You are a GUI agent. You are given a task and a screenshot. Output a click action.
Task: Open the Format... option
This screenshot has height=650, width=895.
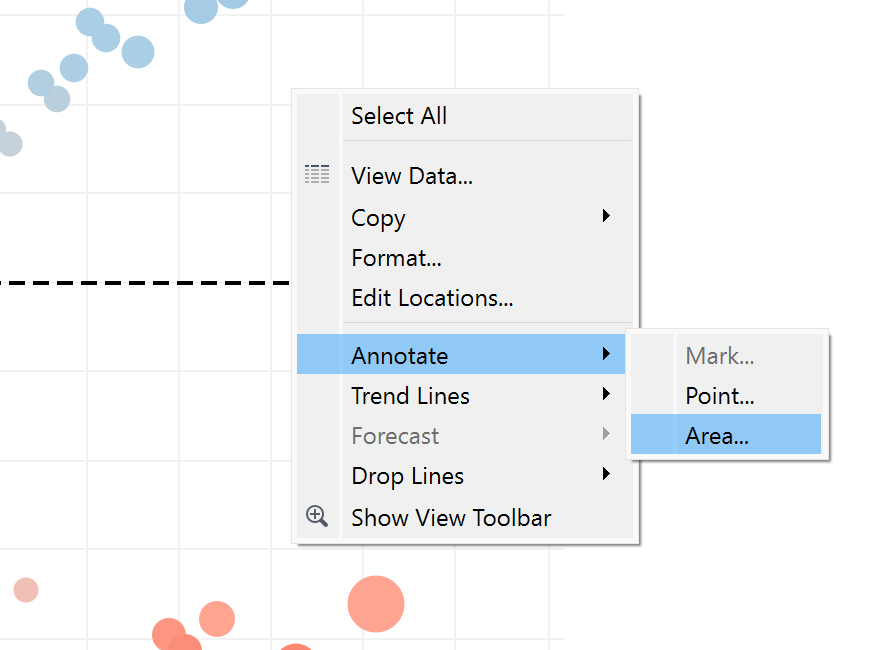coord(396,258)
